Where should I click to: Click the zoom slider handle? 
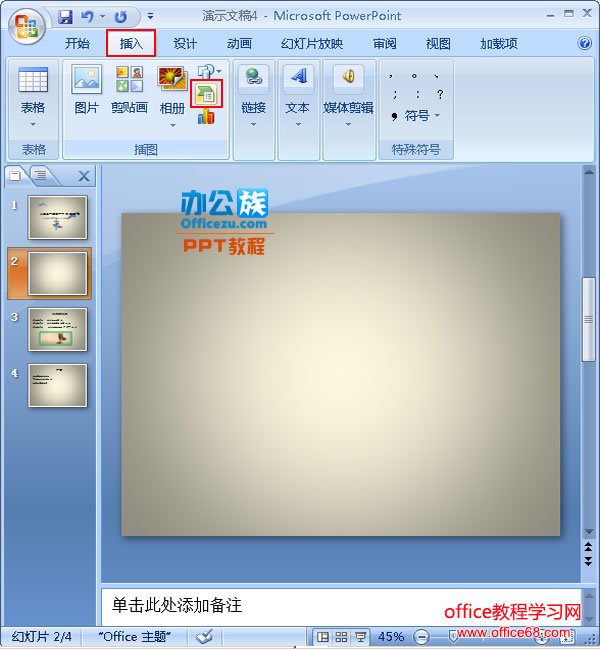pyautogui.click(x=453, y=635)
